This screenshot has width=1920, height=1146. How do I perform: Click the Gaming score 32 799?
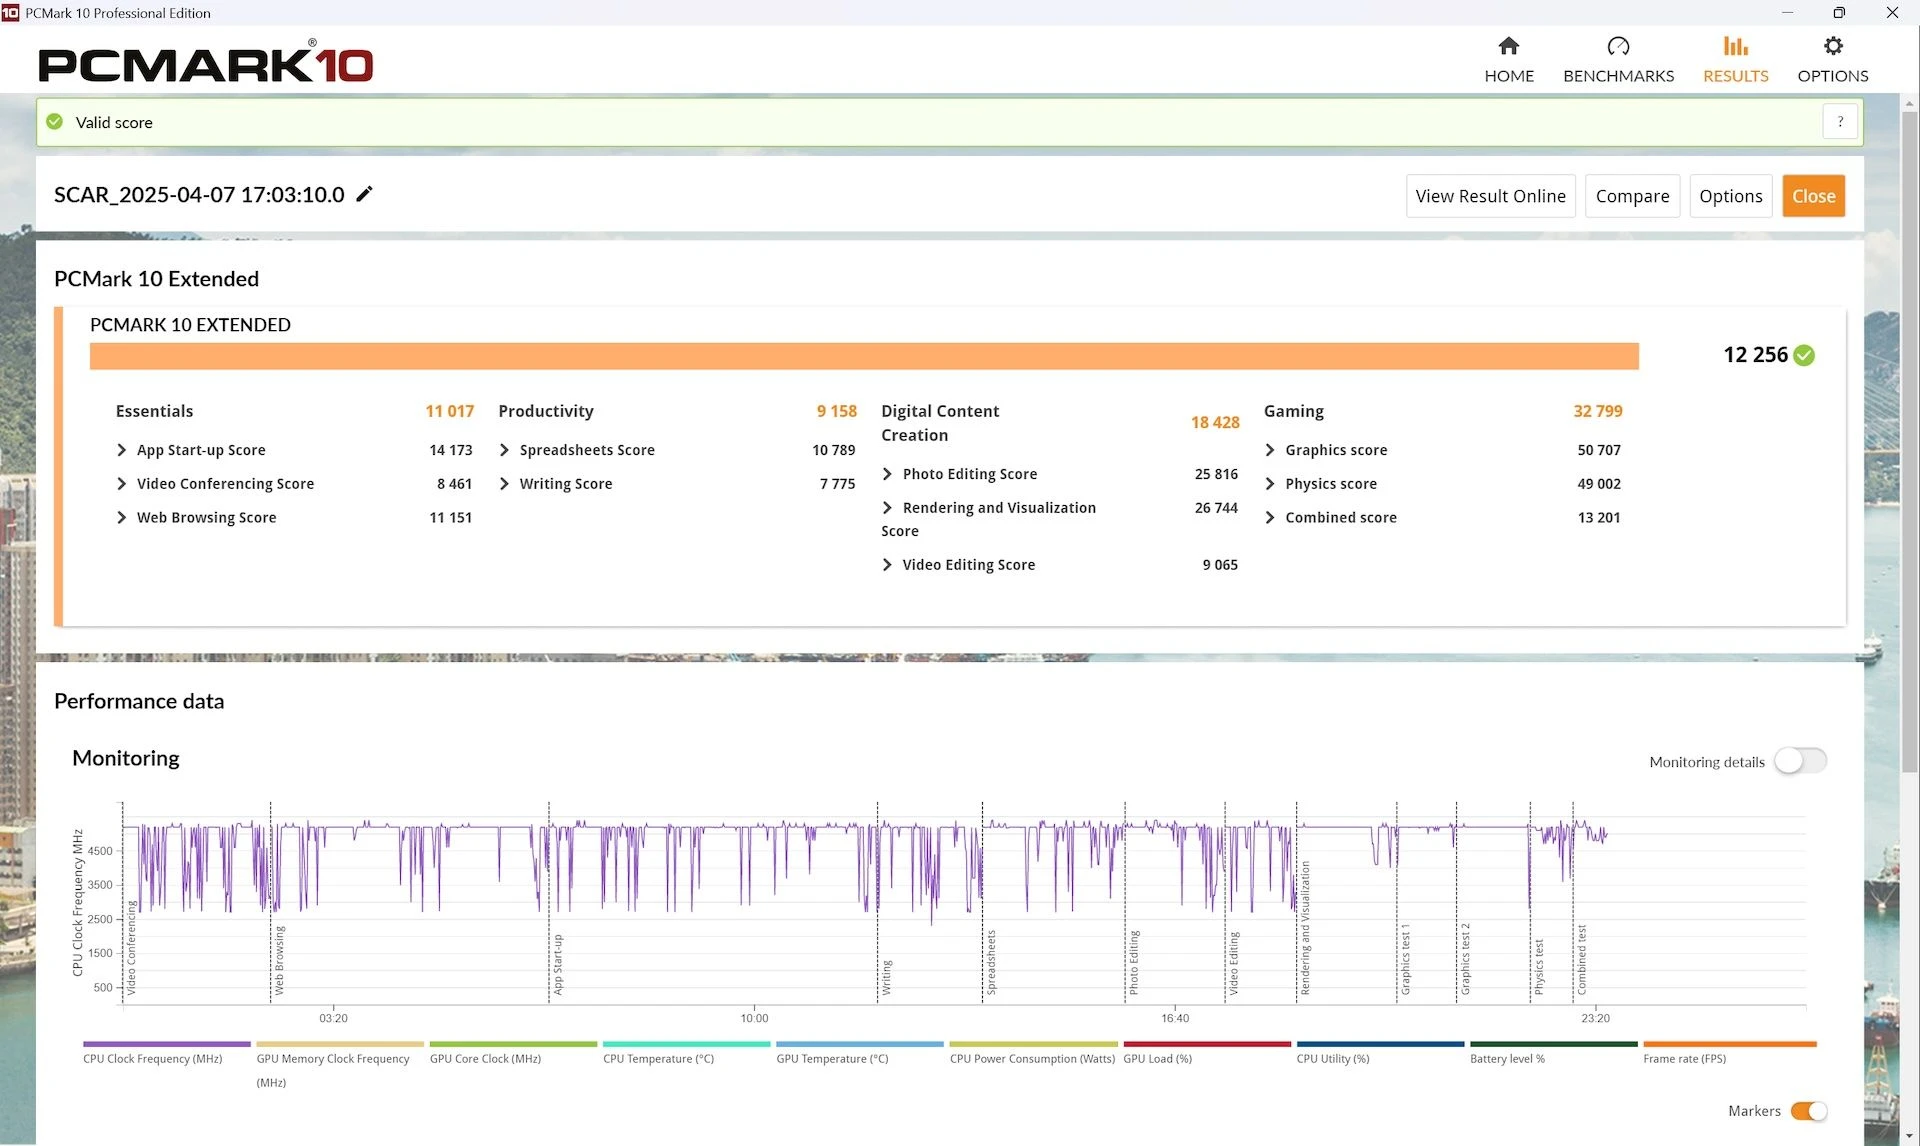(x=1597, y=411)
